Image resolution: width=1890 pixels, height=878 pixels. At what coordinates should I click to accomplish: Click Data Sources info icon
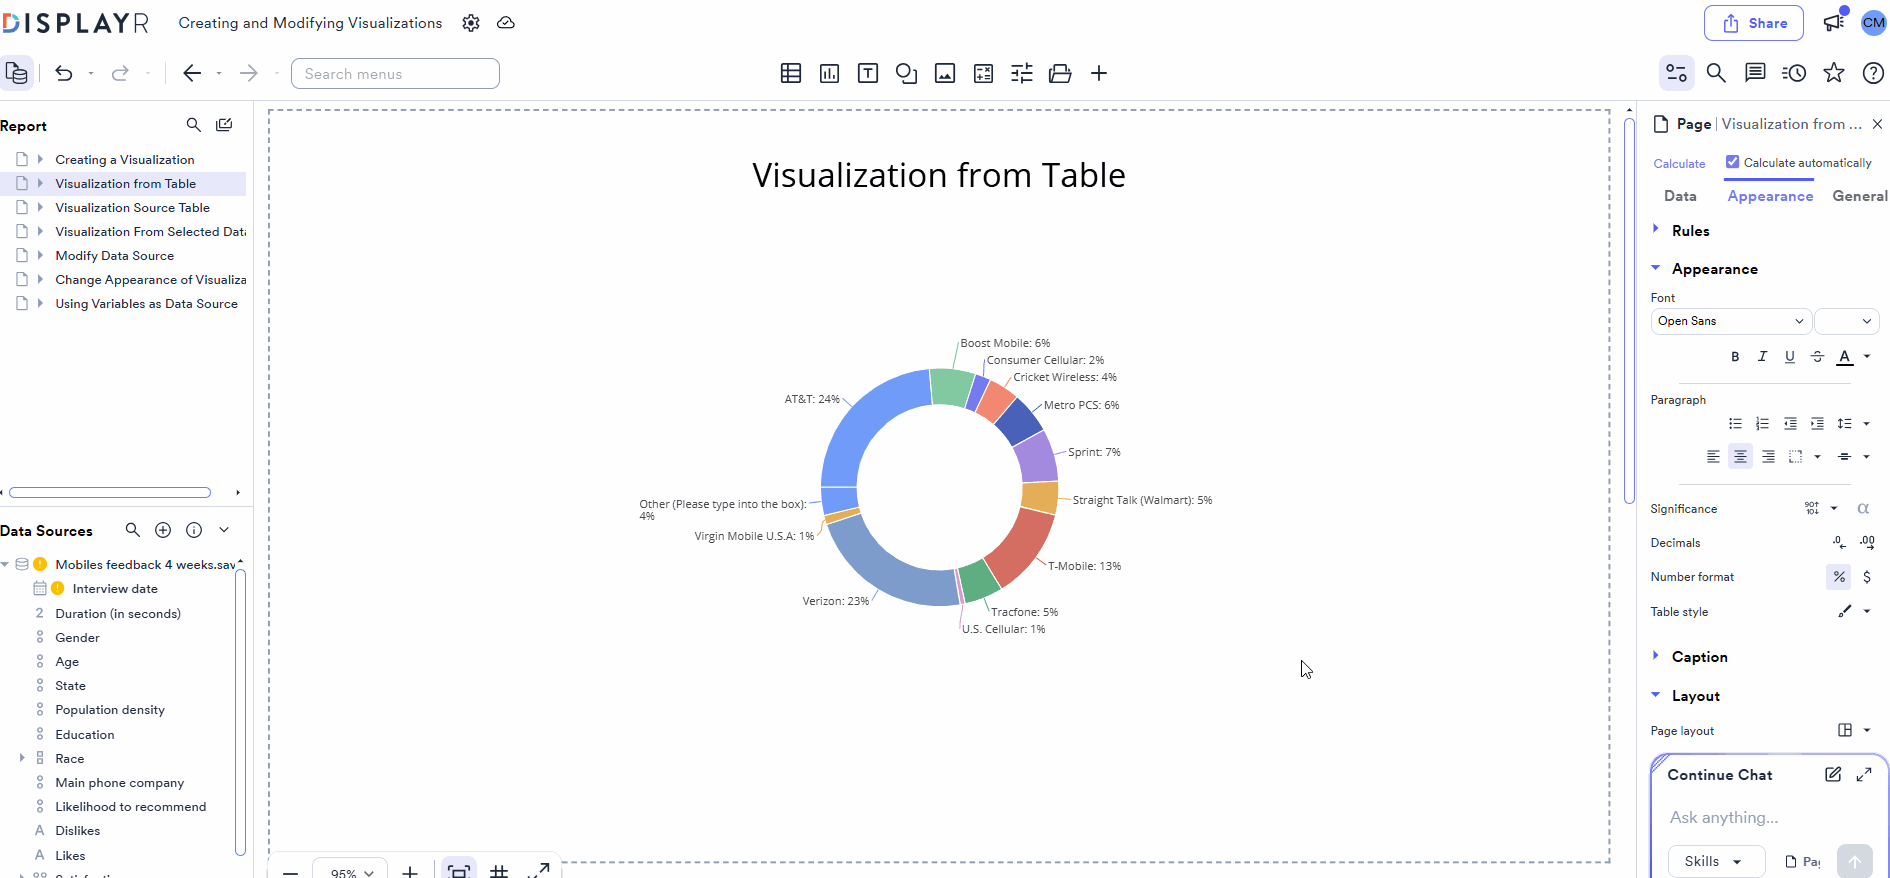coord(194,530)
